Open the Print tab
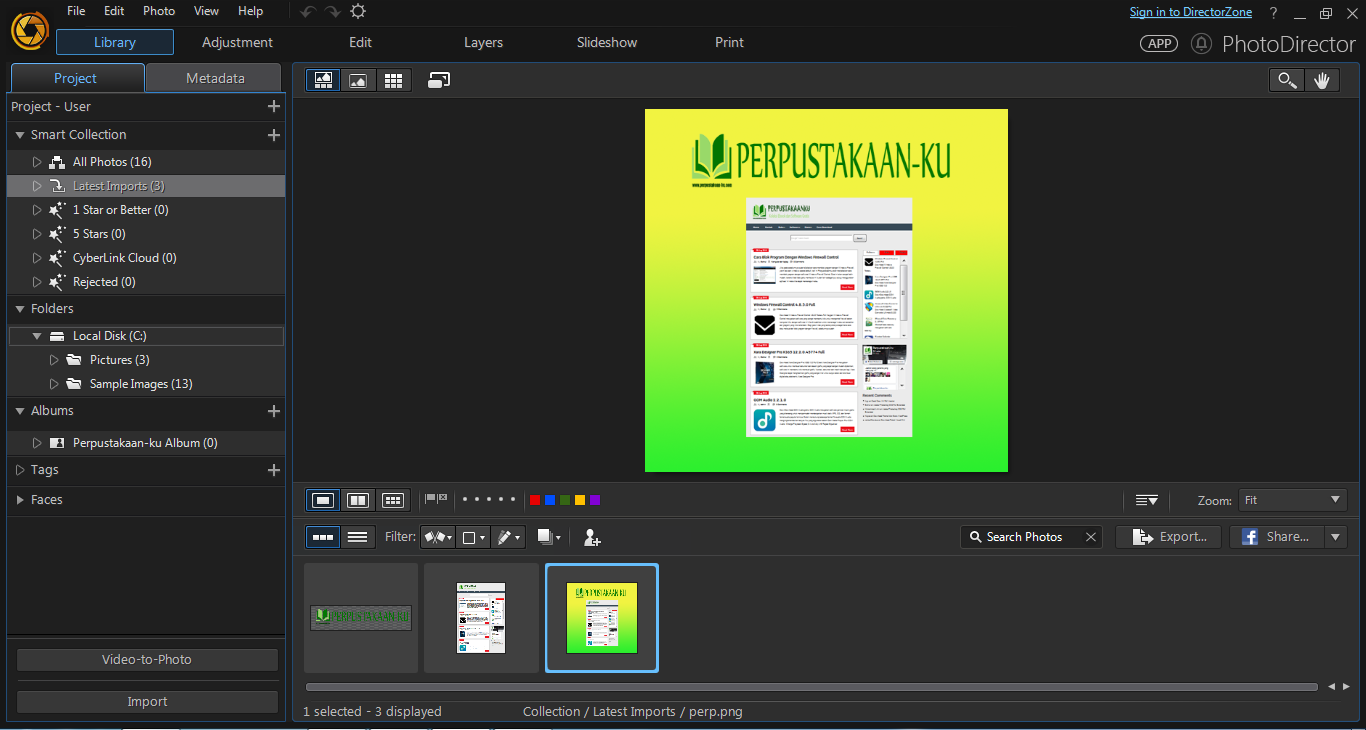1366x730 pixels. [729, 42]
